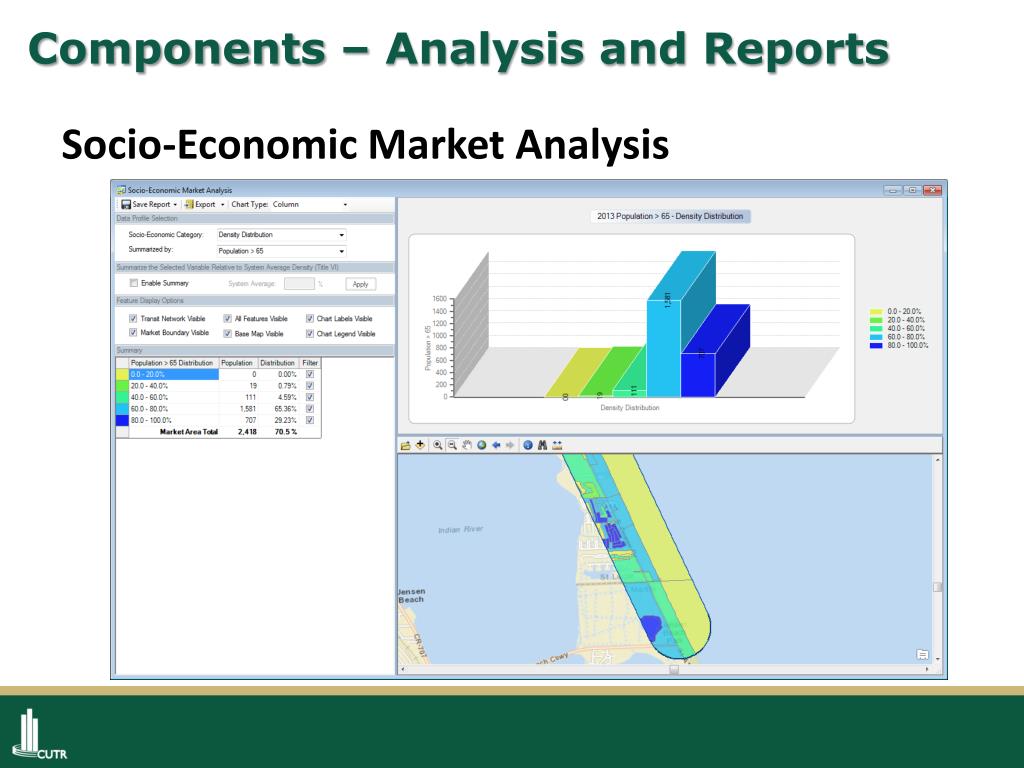Click the System Average input field

click(299, 284)
